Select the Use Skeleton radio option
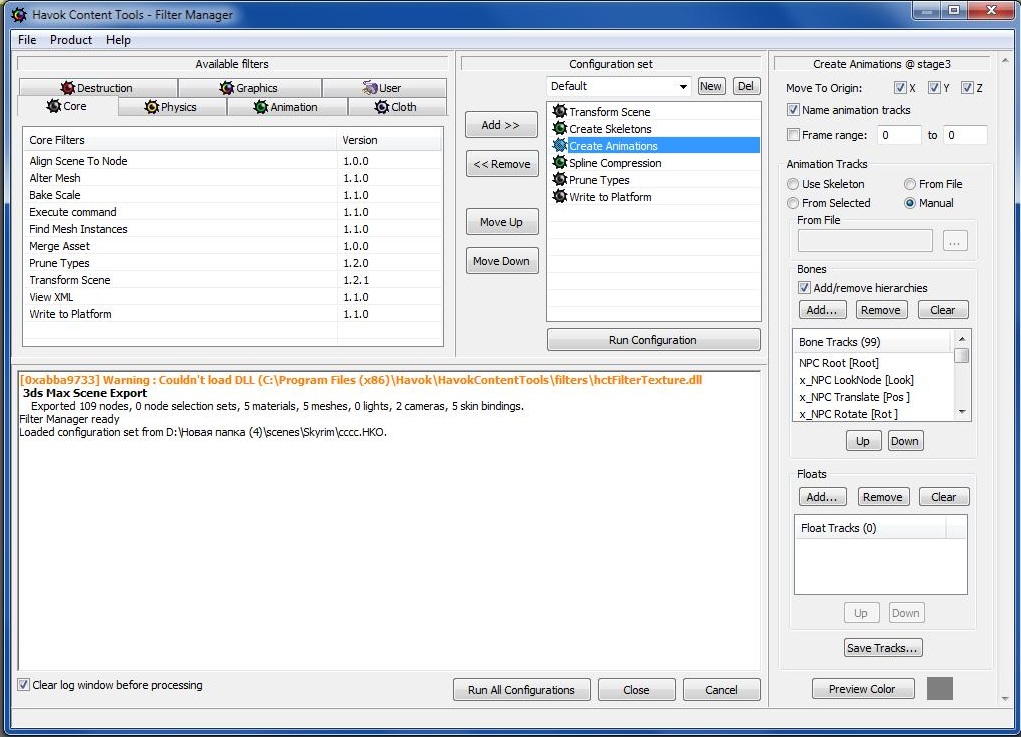1021x737 pixels. pos(793,184)
